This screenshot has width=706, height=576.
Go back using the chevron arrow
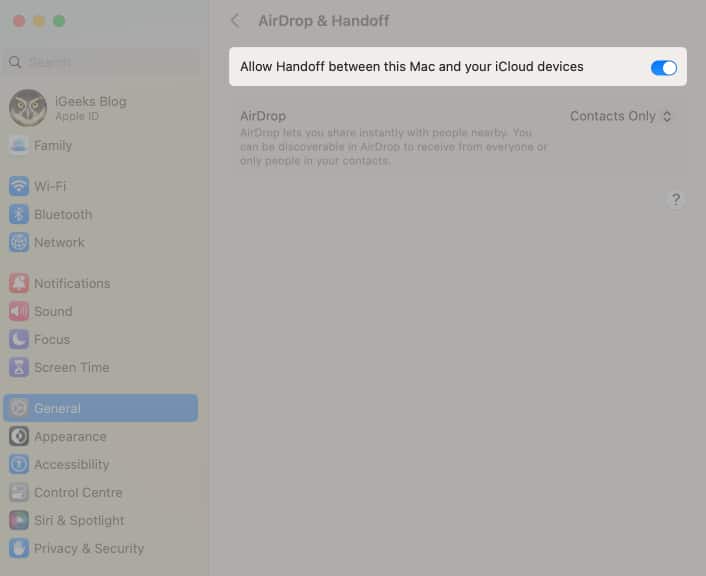tap(235, 20)
